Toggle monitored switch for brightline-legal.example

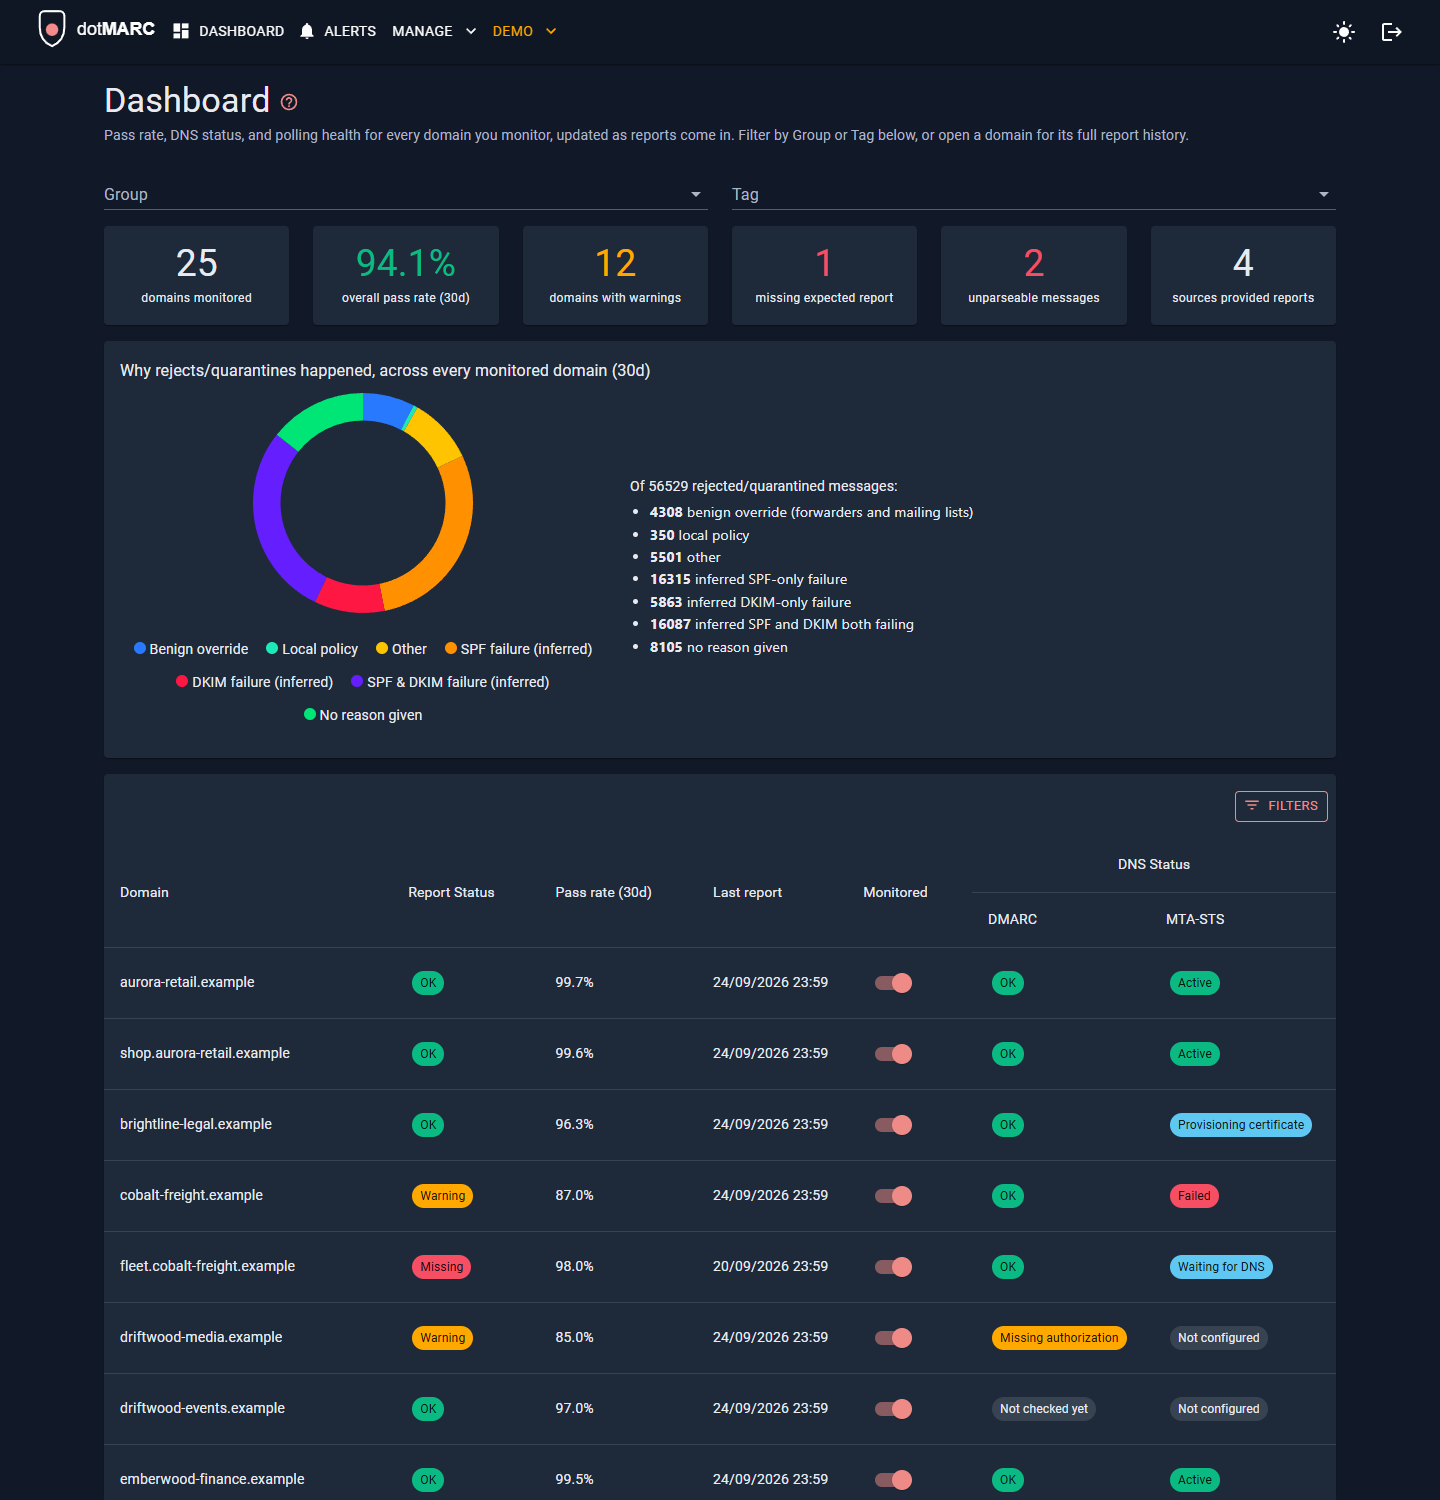(894, 1125)
